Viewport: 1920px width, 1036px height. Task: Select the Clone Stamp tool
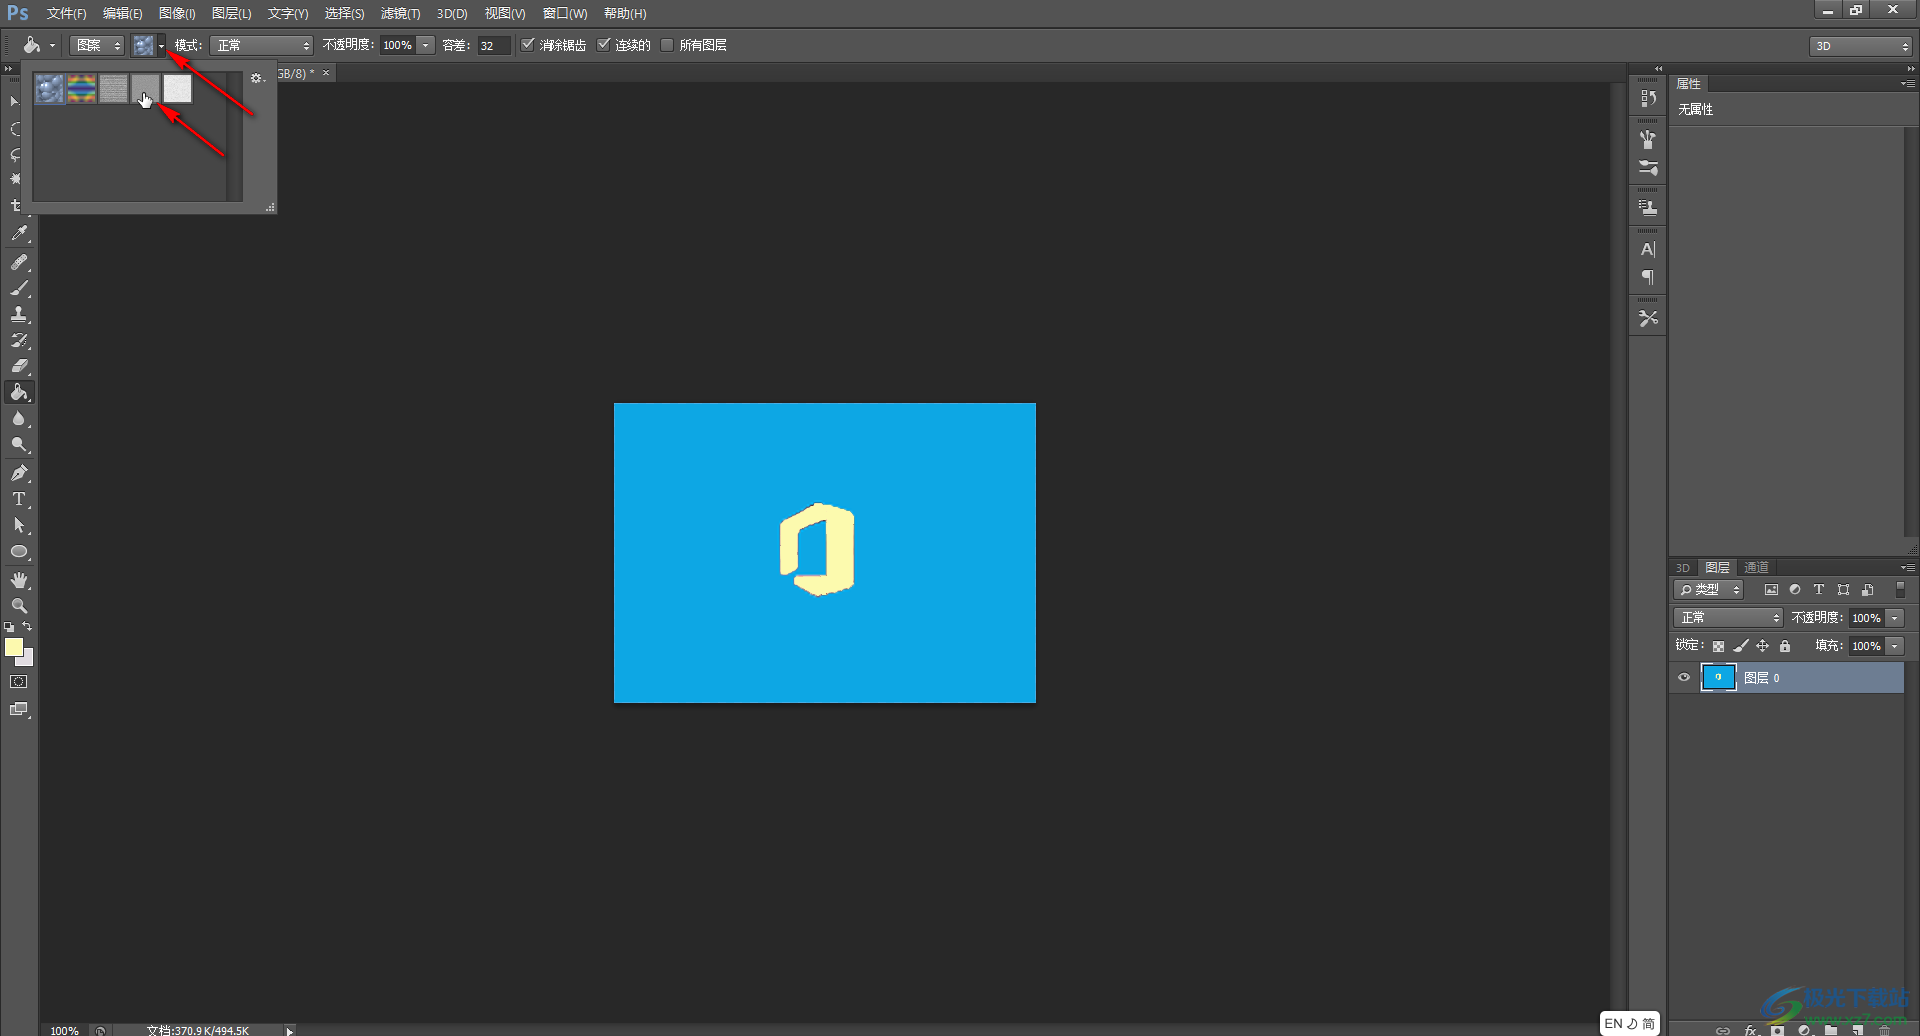19,314
